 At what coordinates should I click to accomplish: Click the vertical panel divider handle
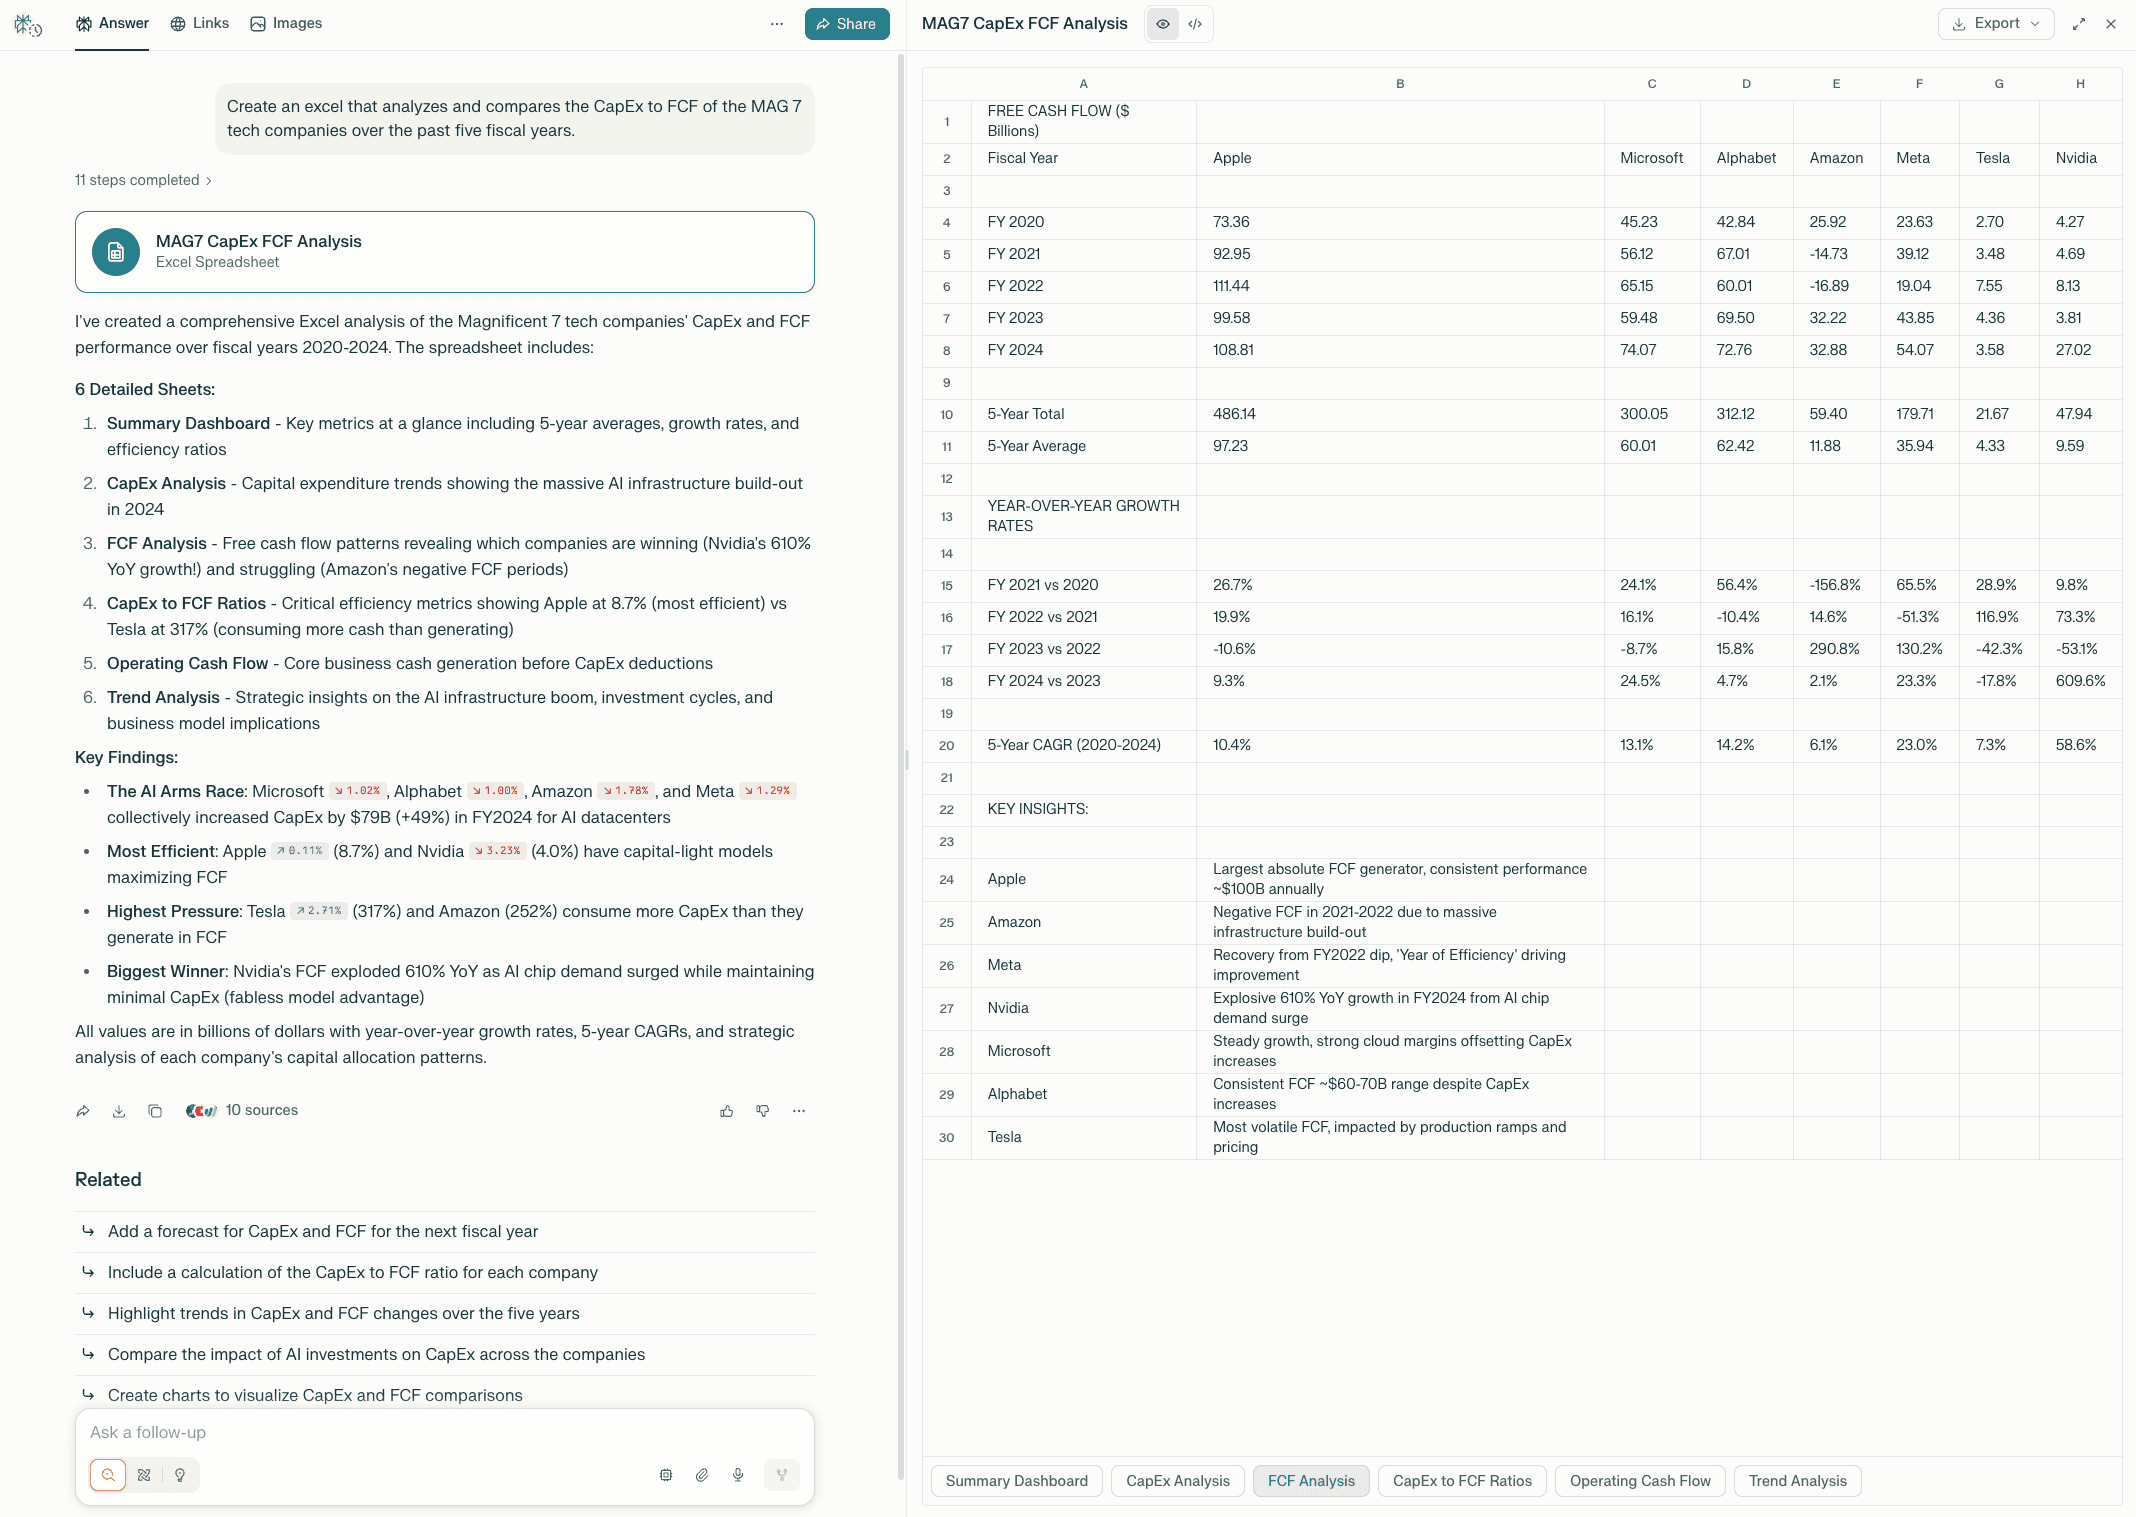906,759
